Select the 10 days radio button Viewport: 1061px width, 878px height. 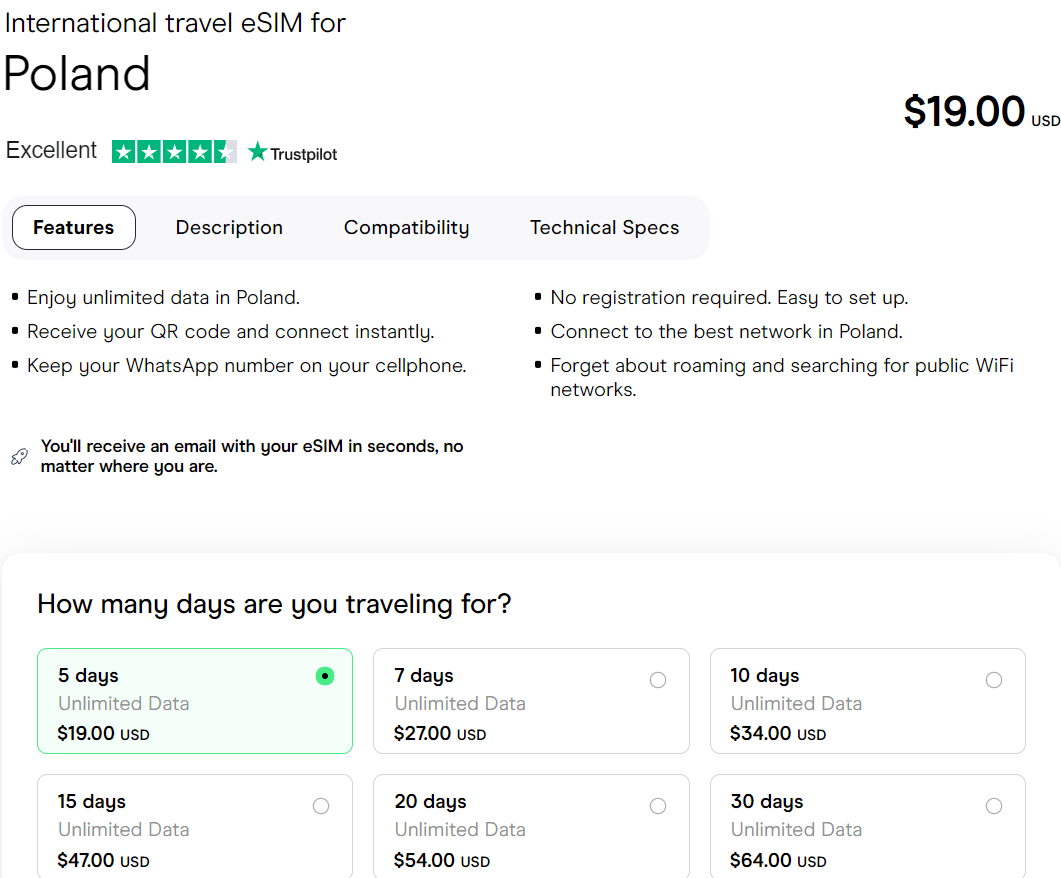coord(994,680)
